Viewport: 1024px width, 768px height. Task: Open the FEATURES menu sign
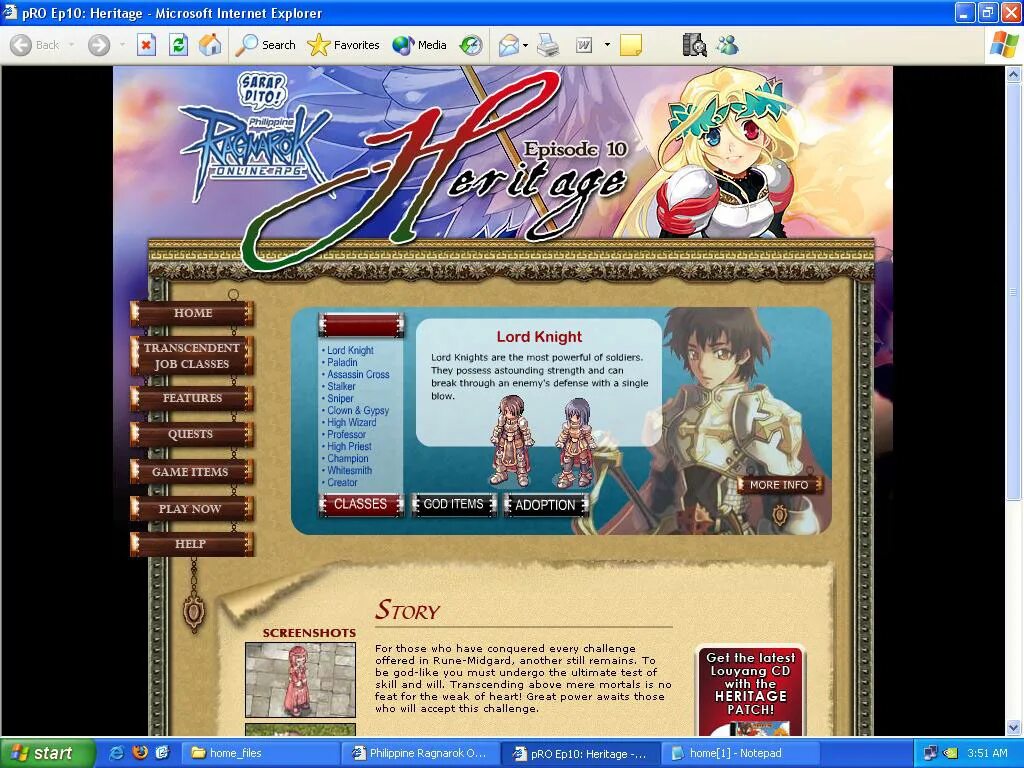tap(192, 398)
